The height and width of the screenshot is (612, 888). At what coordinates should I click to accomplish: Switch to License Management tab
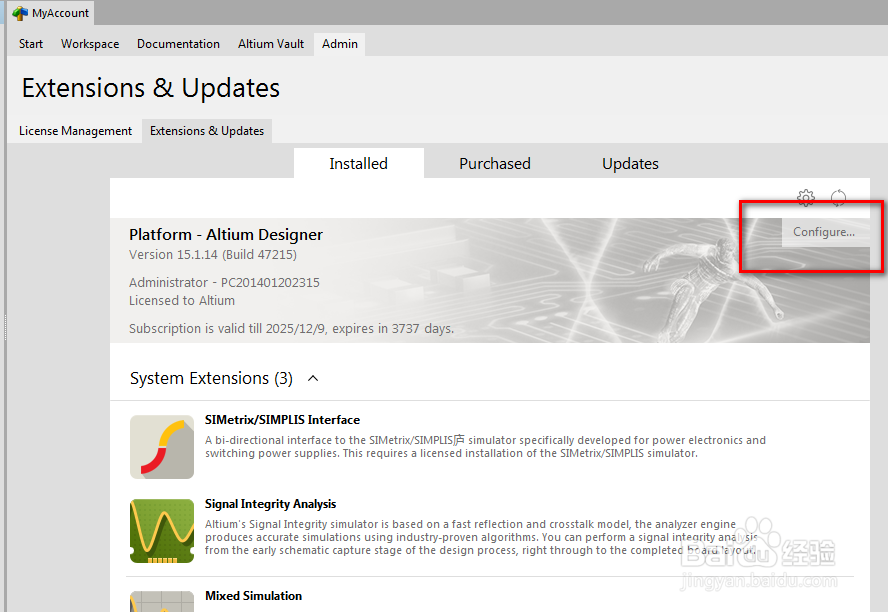[x=75, y=131]
